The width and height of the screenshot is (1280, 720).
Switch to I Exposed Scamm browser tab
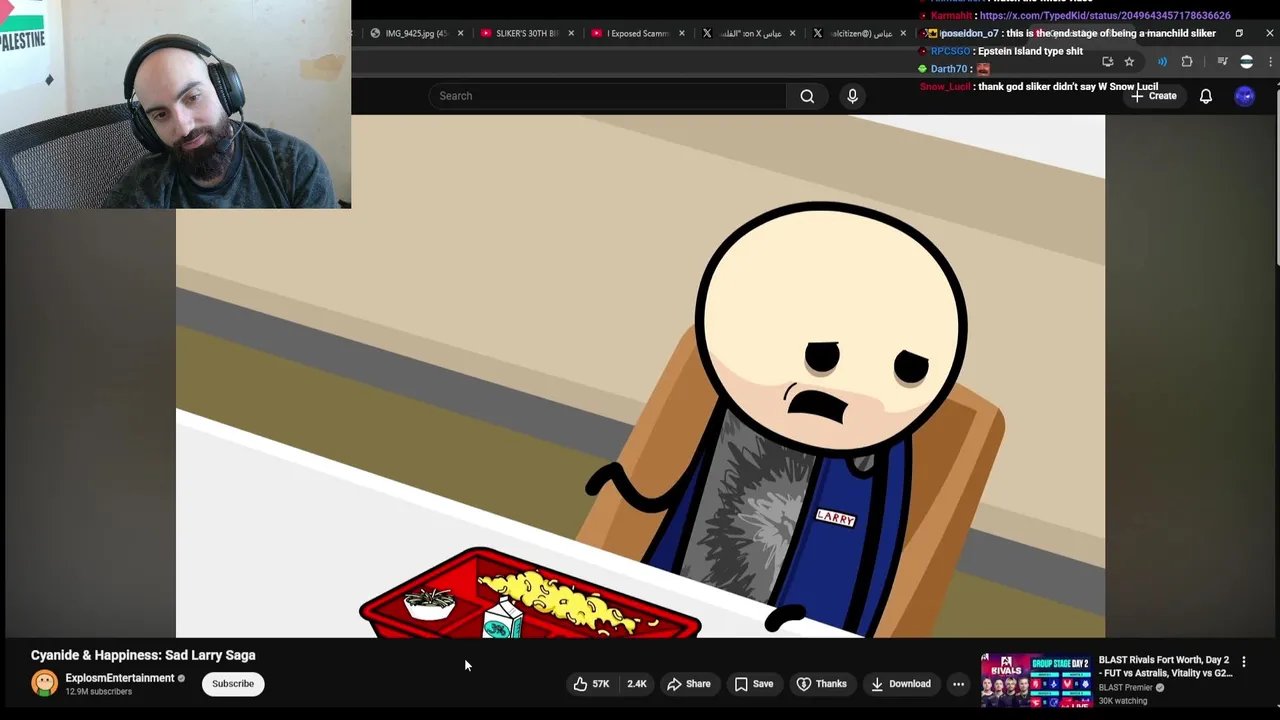(x=631, y=33)
